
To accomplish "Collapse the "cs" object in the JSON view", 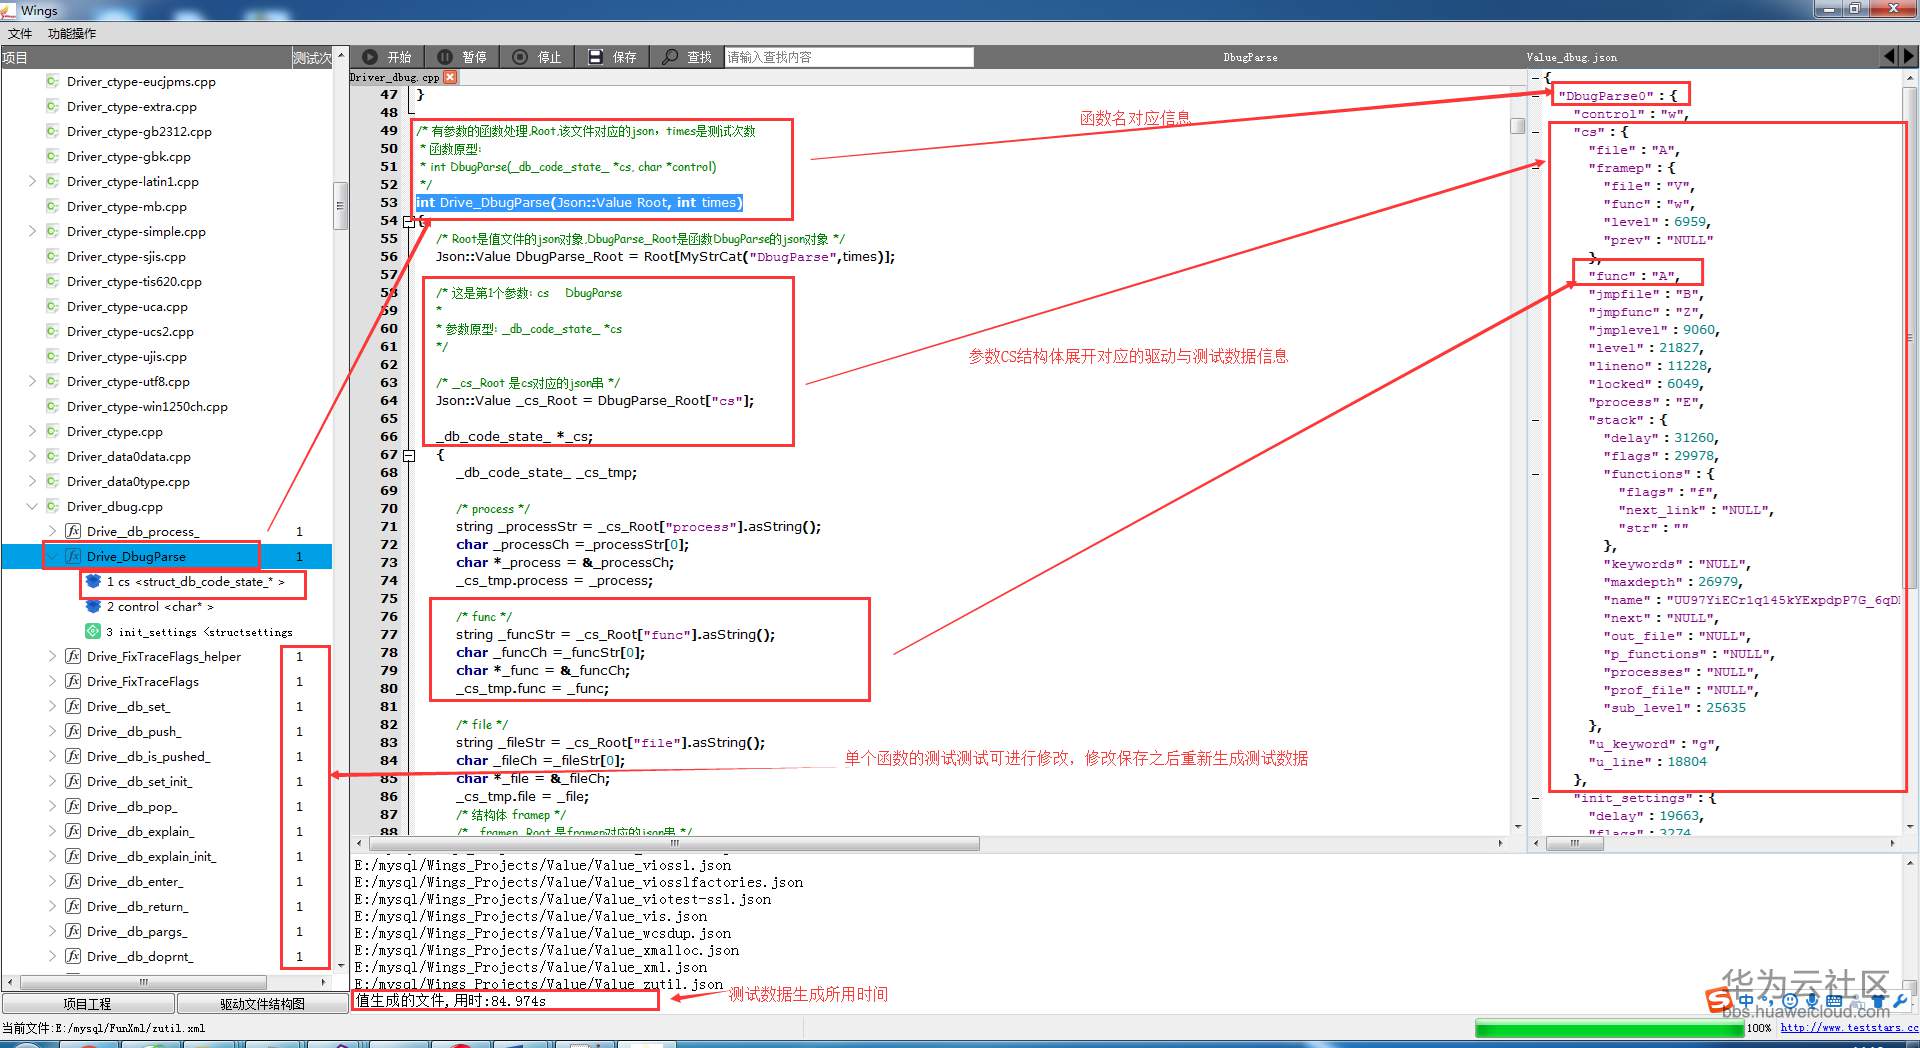I will point(1536,132).
